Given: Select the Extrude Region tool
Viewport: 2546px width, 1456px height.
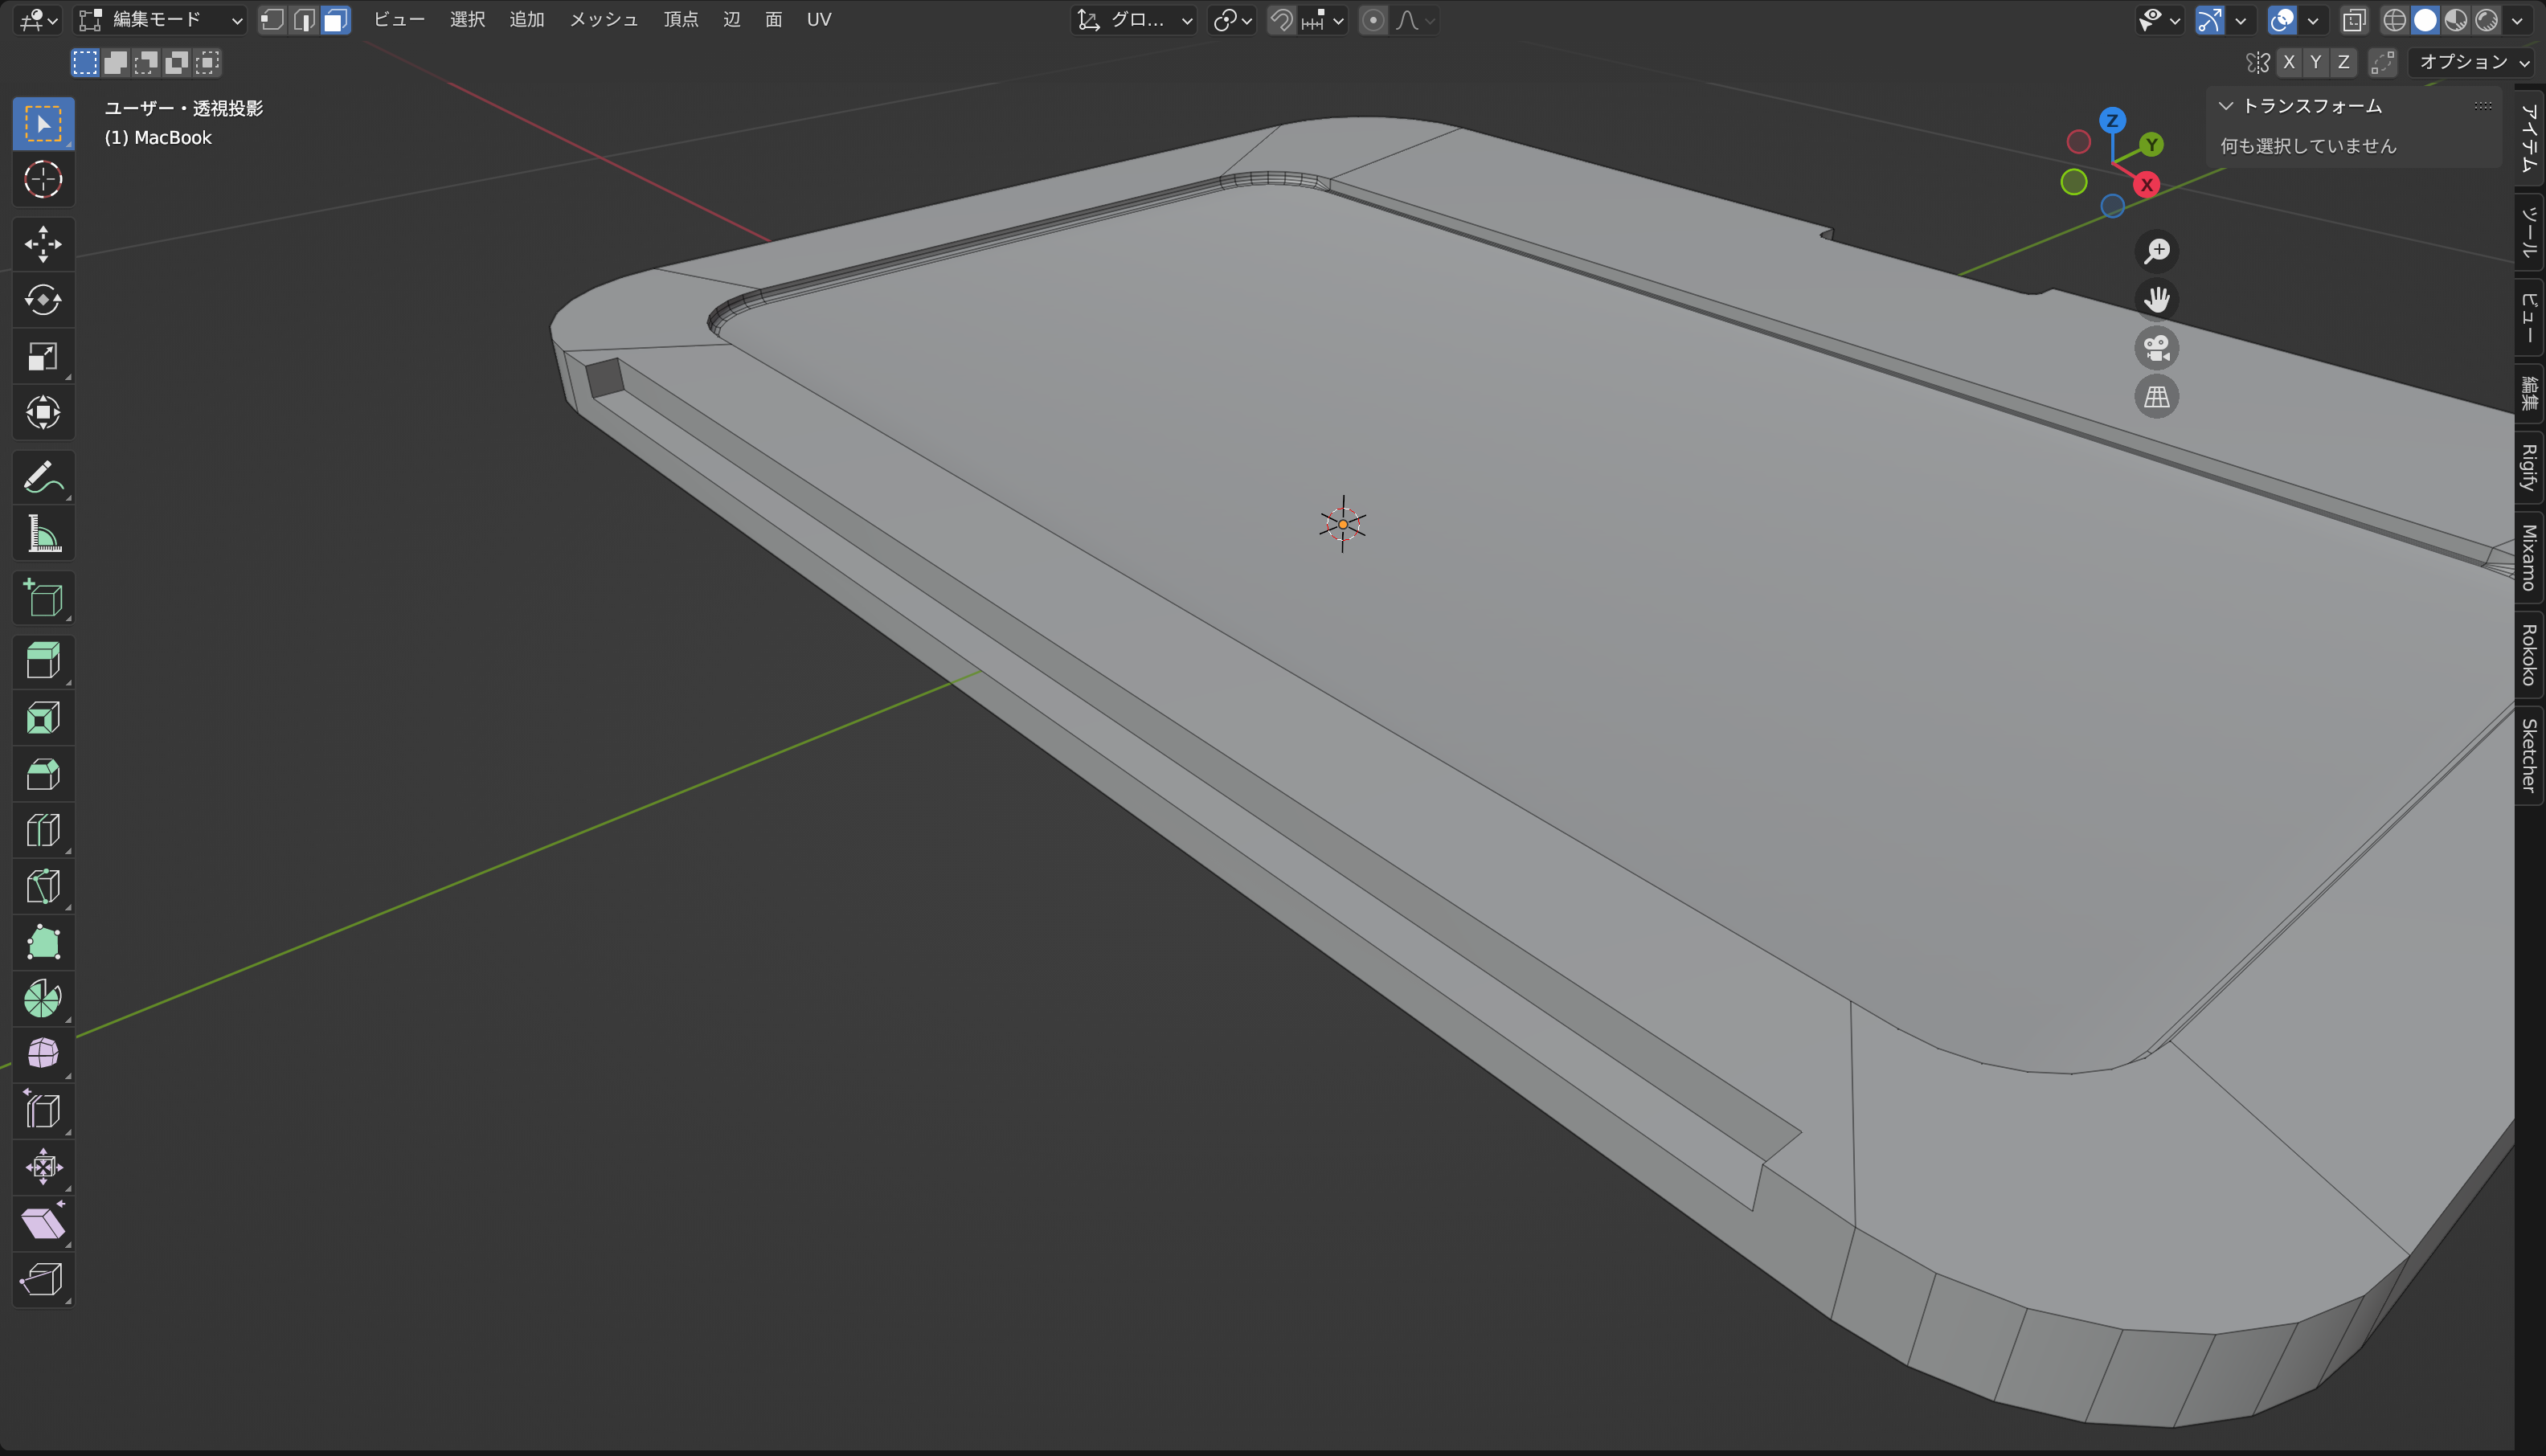Looking at the screenshot, I should point(43,662).
